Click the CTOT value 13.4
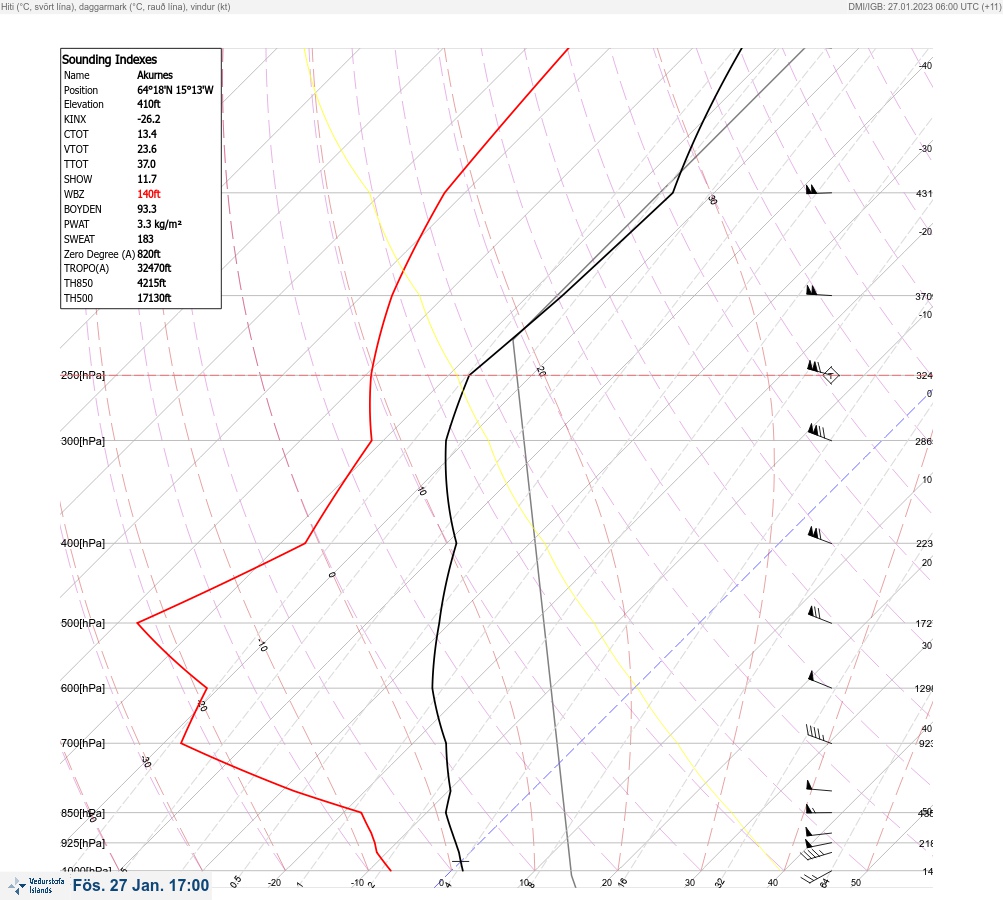 click(146, 134)
